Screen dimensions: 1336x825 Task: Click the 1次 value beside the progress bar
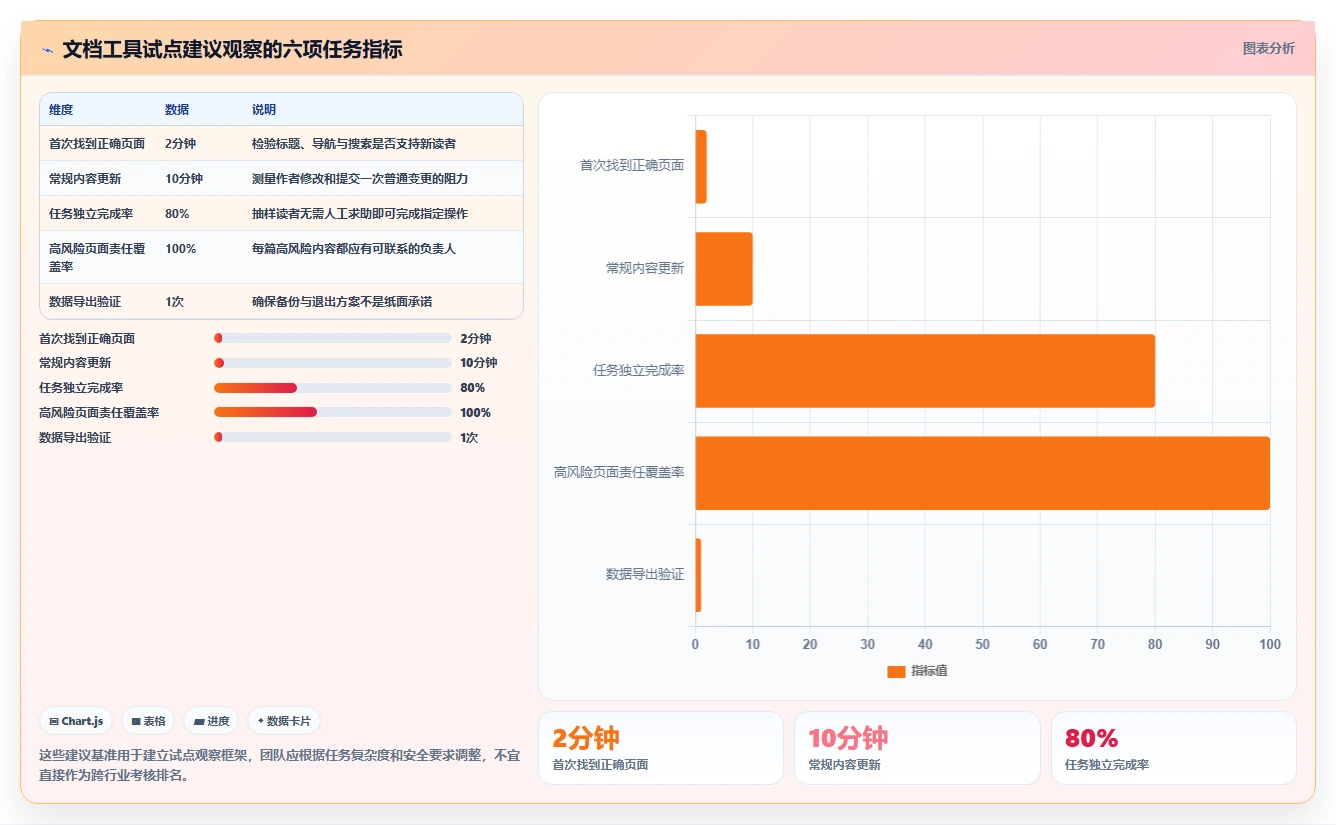coord(469,438)
